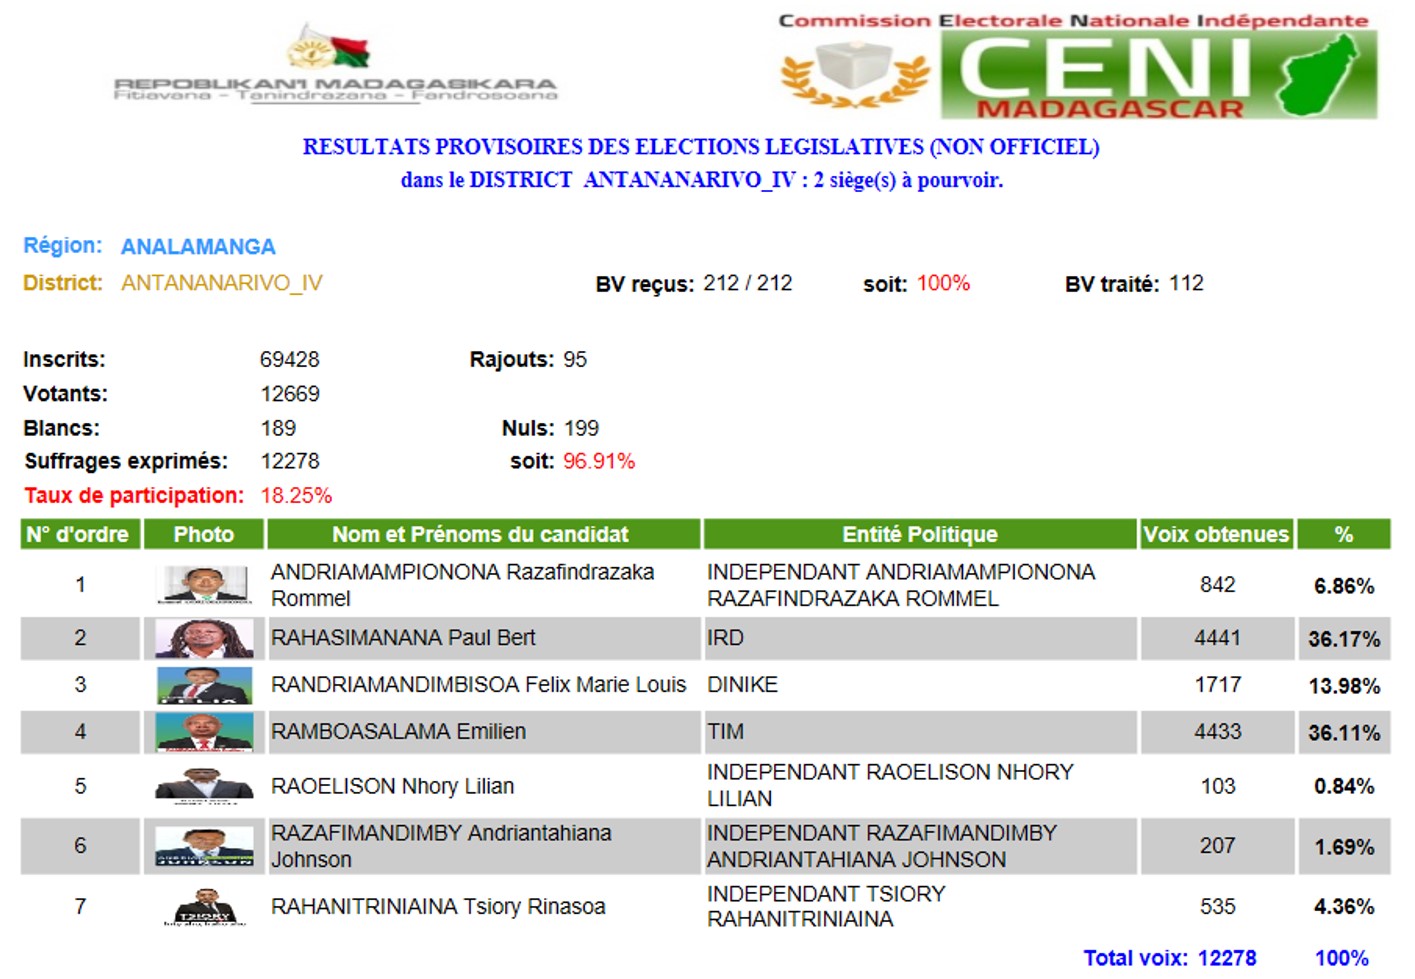
Task: Click the Voix obtenues column header
Action: (x=1217, y=534)
